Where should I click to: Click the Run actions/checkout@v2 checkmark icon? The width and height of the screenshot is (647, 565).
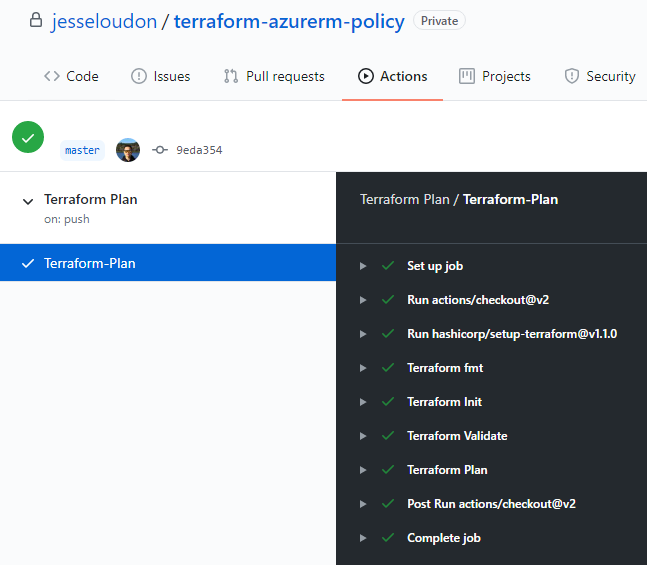coord(388,299)
